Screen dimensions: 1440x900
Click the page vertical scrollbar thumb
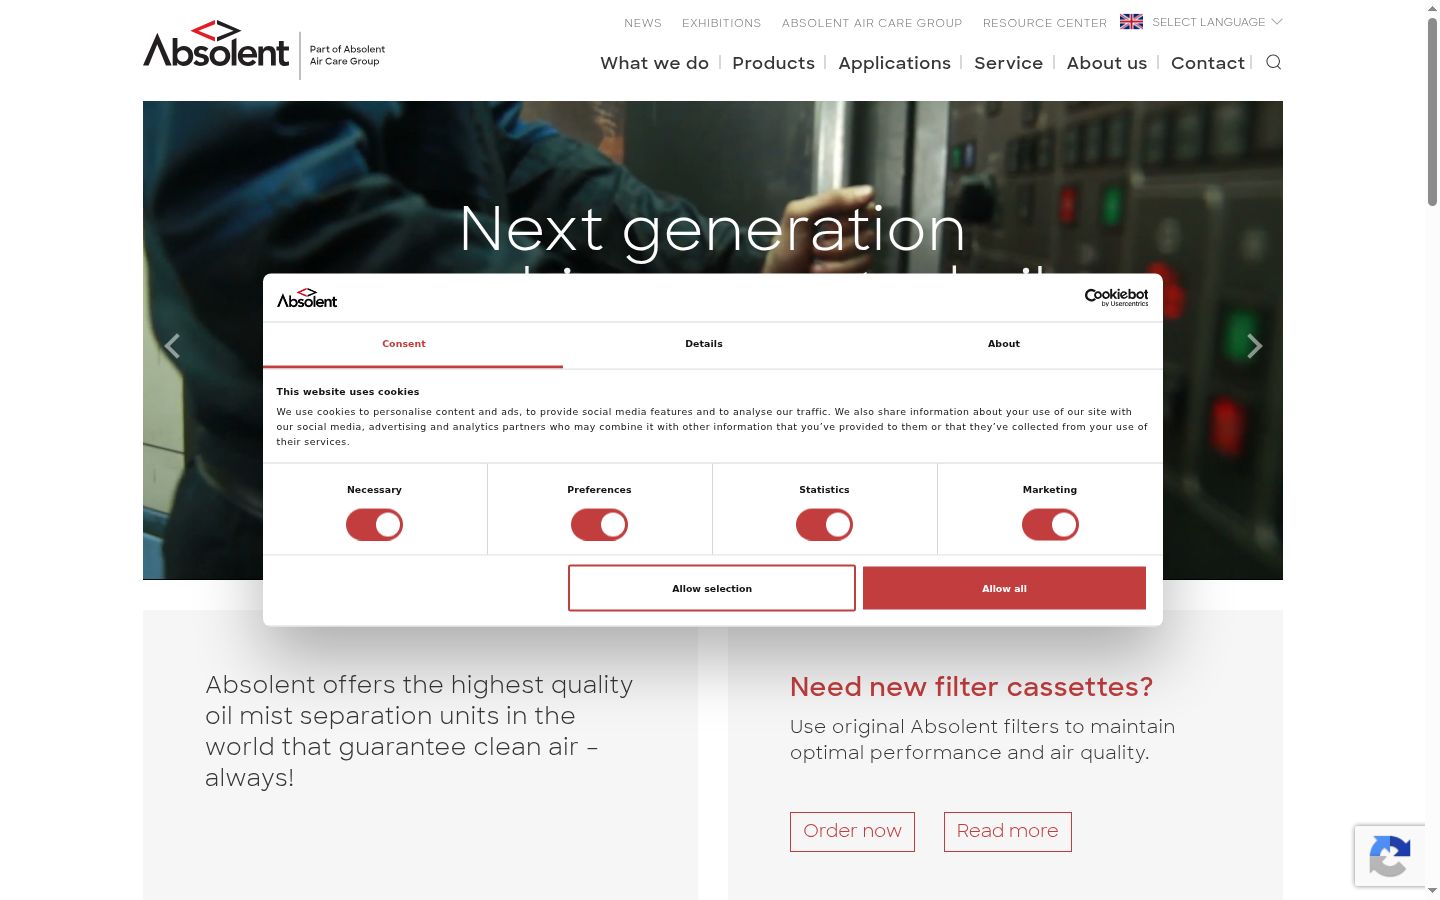1432,112
